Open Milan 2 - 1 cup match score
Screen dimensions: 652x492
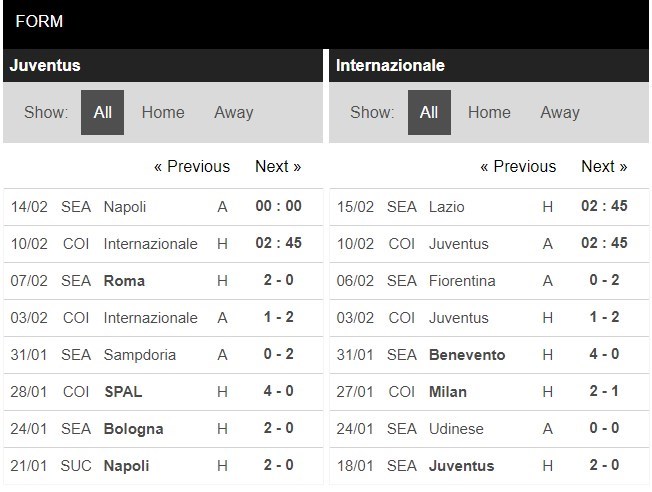click(x=604, y=392)
